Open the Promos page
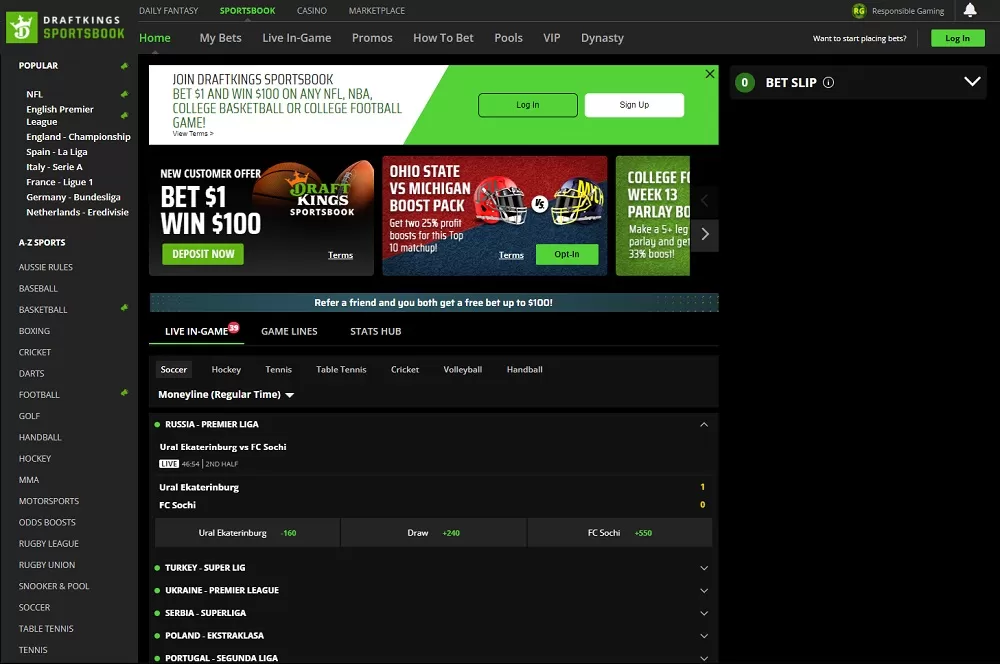 tap(372, 38)
